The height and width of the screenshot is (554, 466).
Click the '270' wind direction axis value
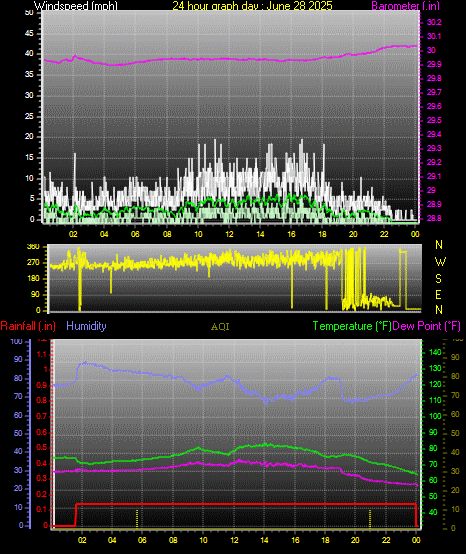click(x=33, y=263)
